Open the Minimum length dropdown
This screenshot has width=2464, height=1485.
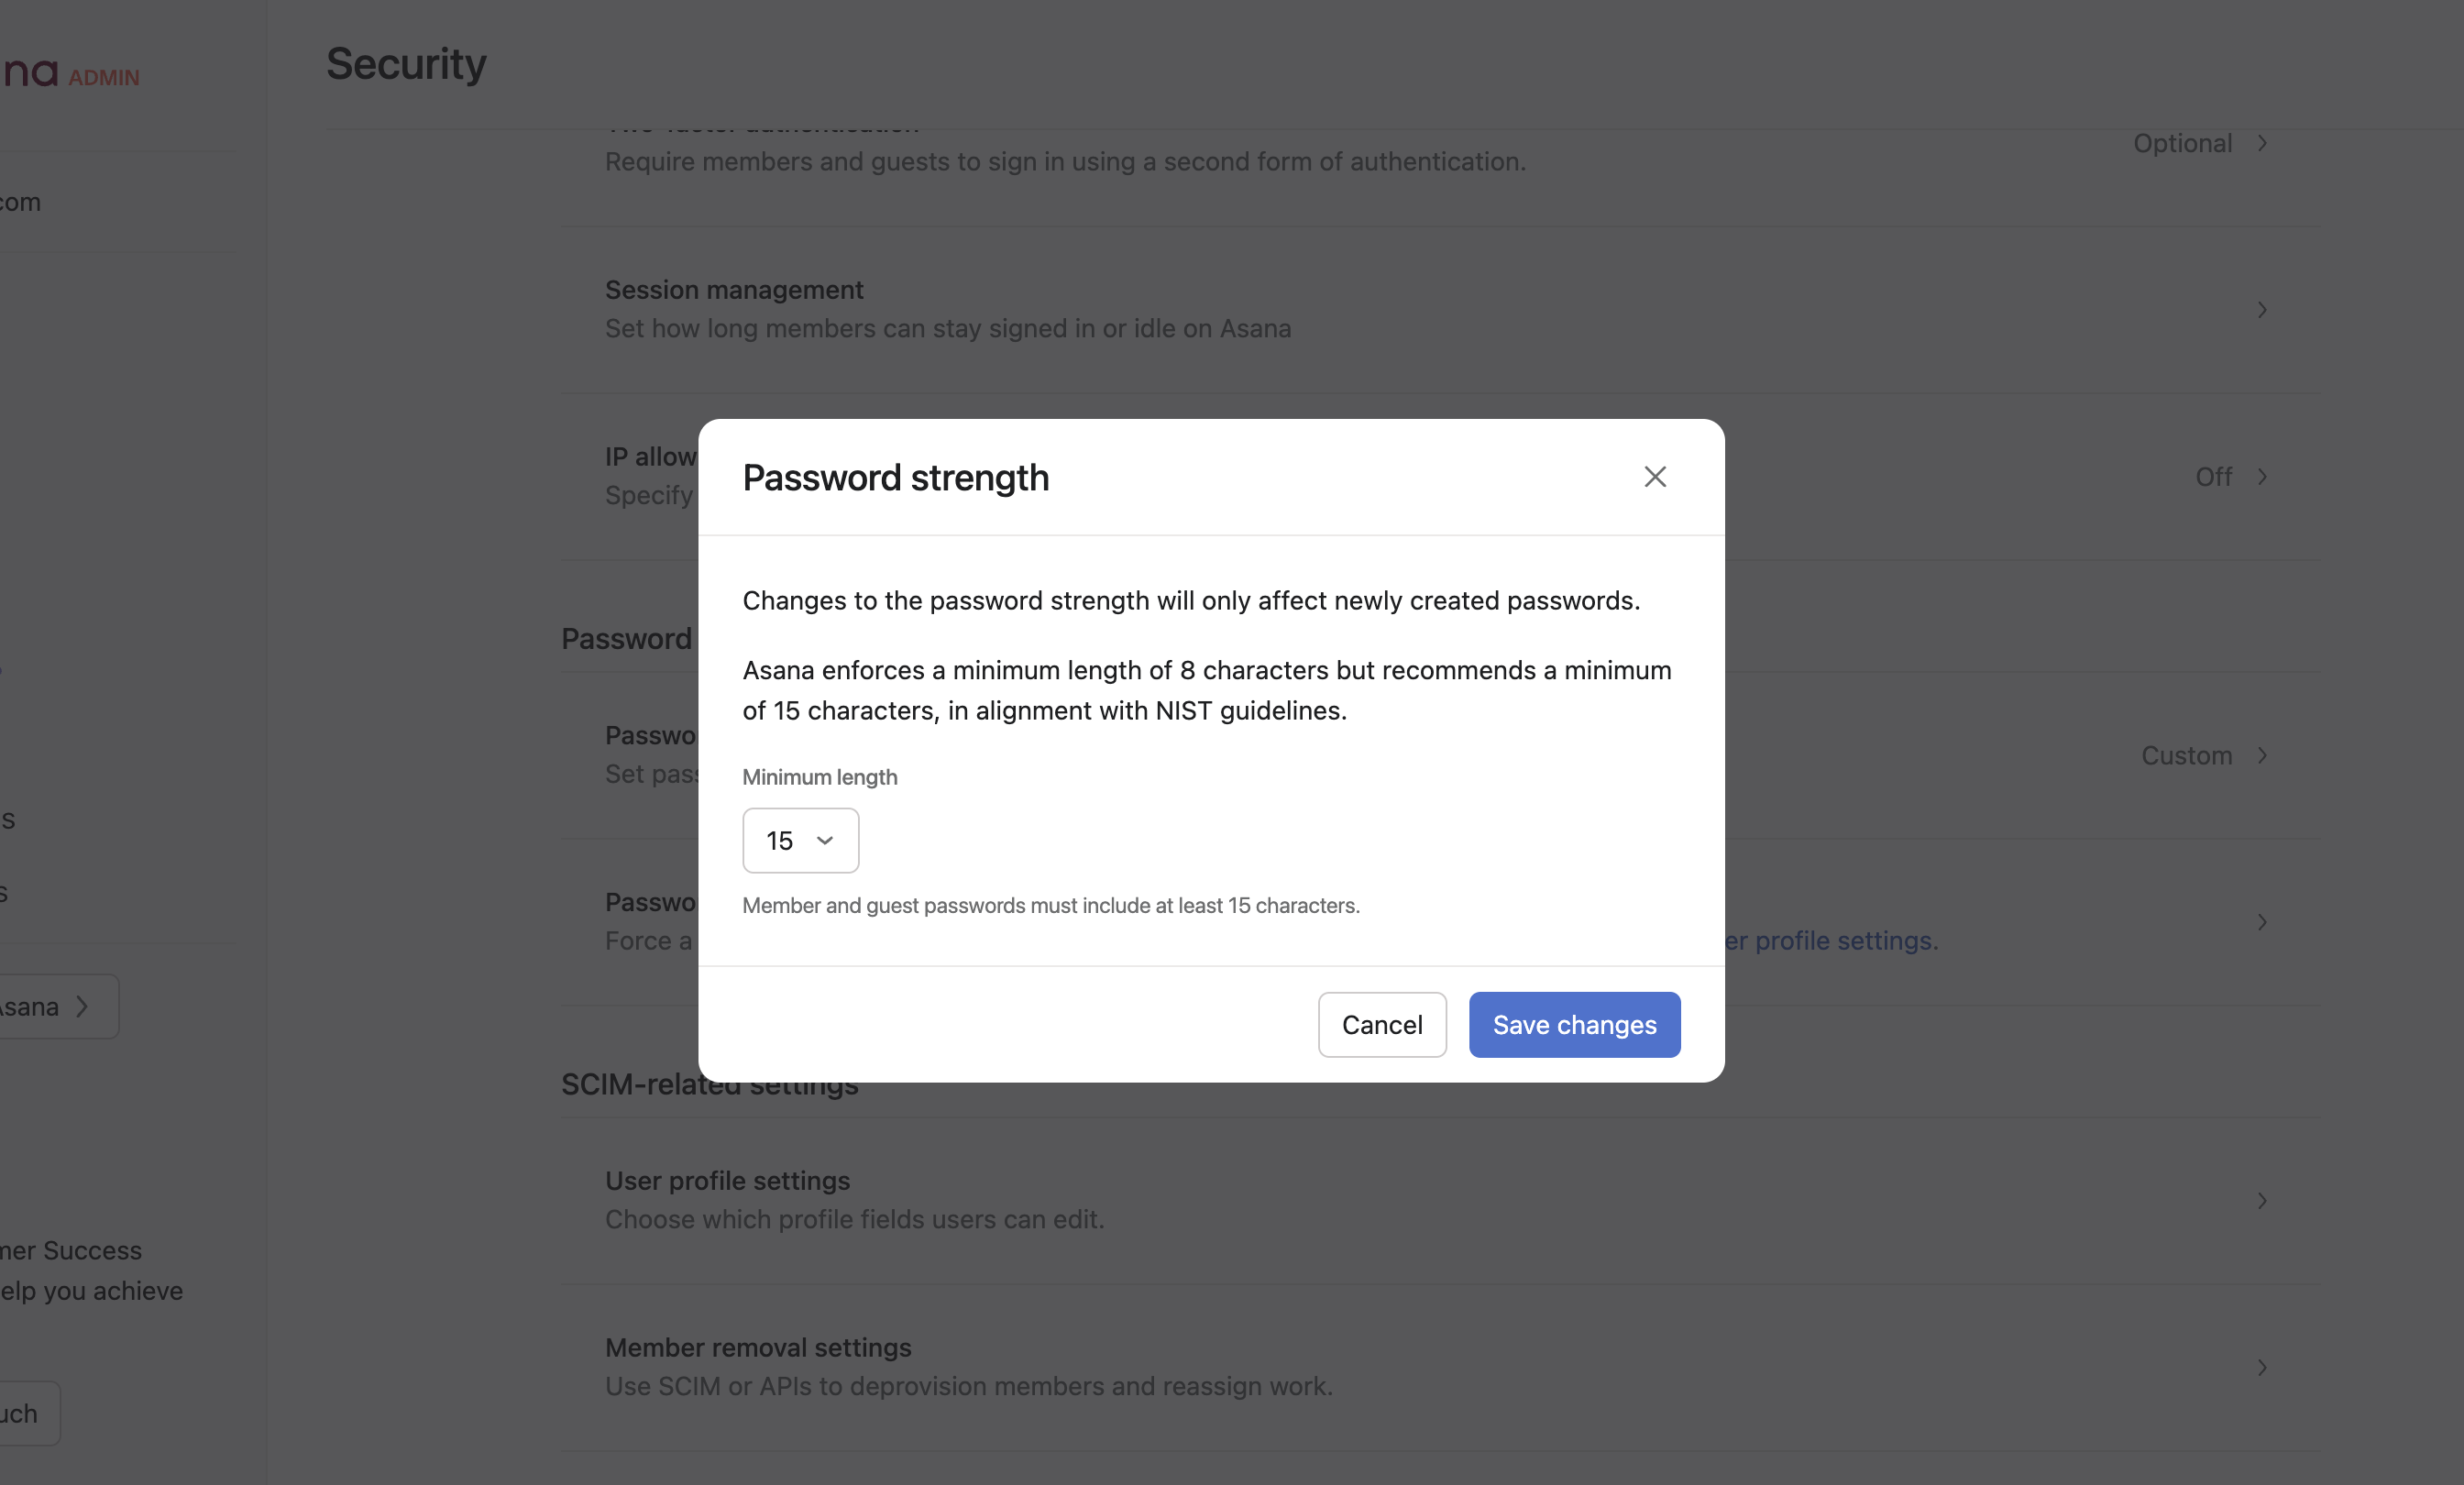(x=800, y=840)
